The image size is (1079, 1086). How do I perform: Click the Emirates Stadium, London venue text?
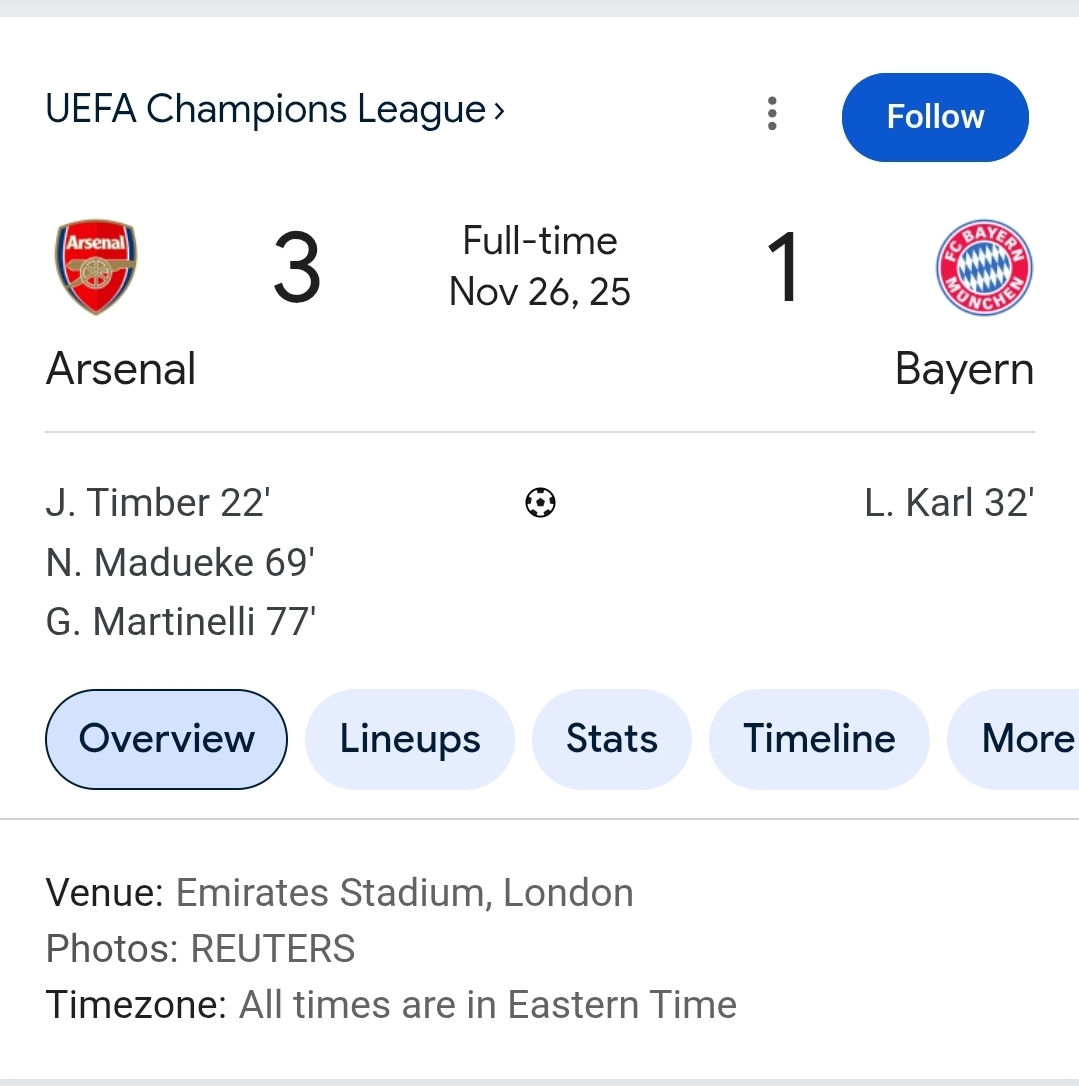(x=404, y=892)
